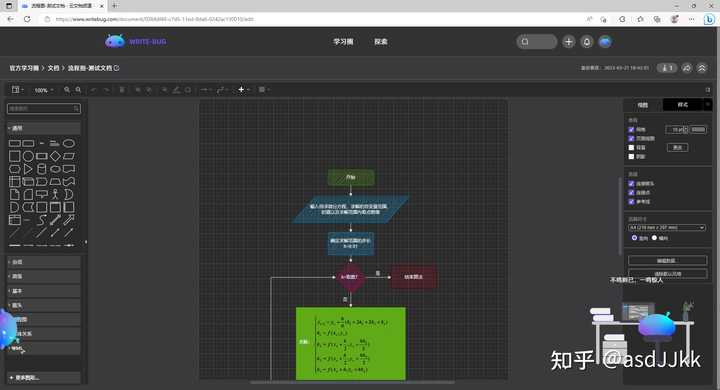Click the delete trash icon in the toolbar
The width and height of the screenshot is (720, 390).
tap(122, 90)
